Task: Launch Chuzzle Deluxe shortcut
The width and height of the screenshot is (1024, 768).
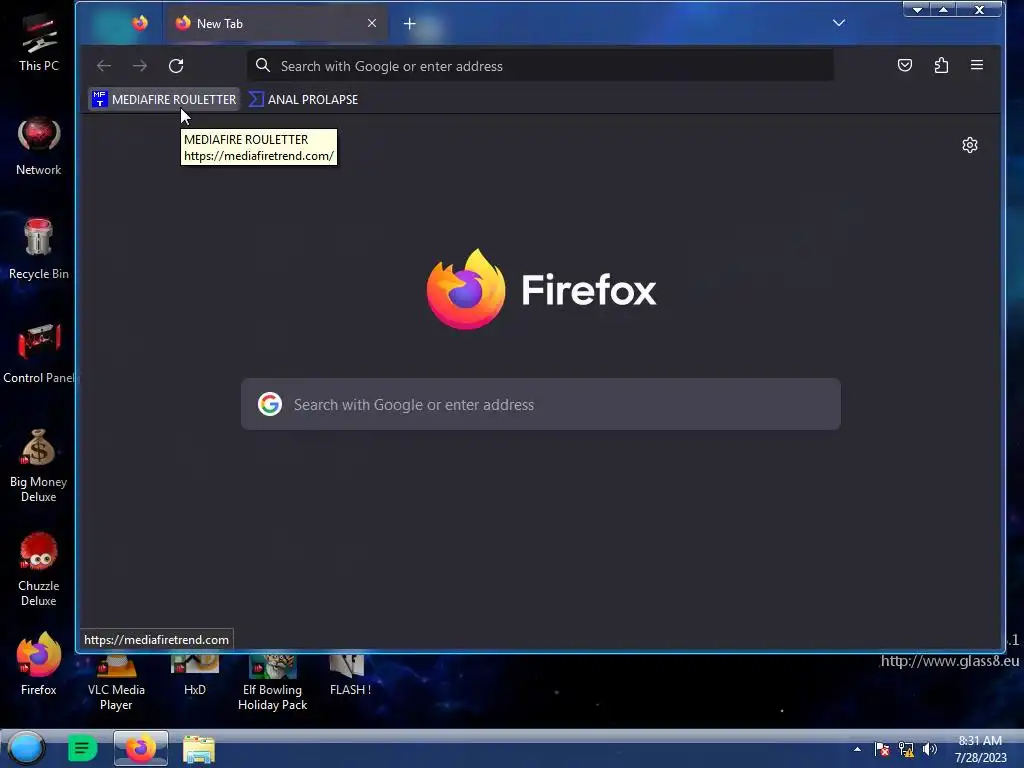Action: (x=39, y=569)
